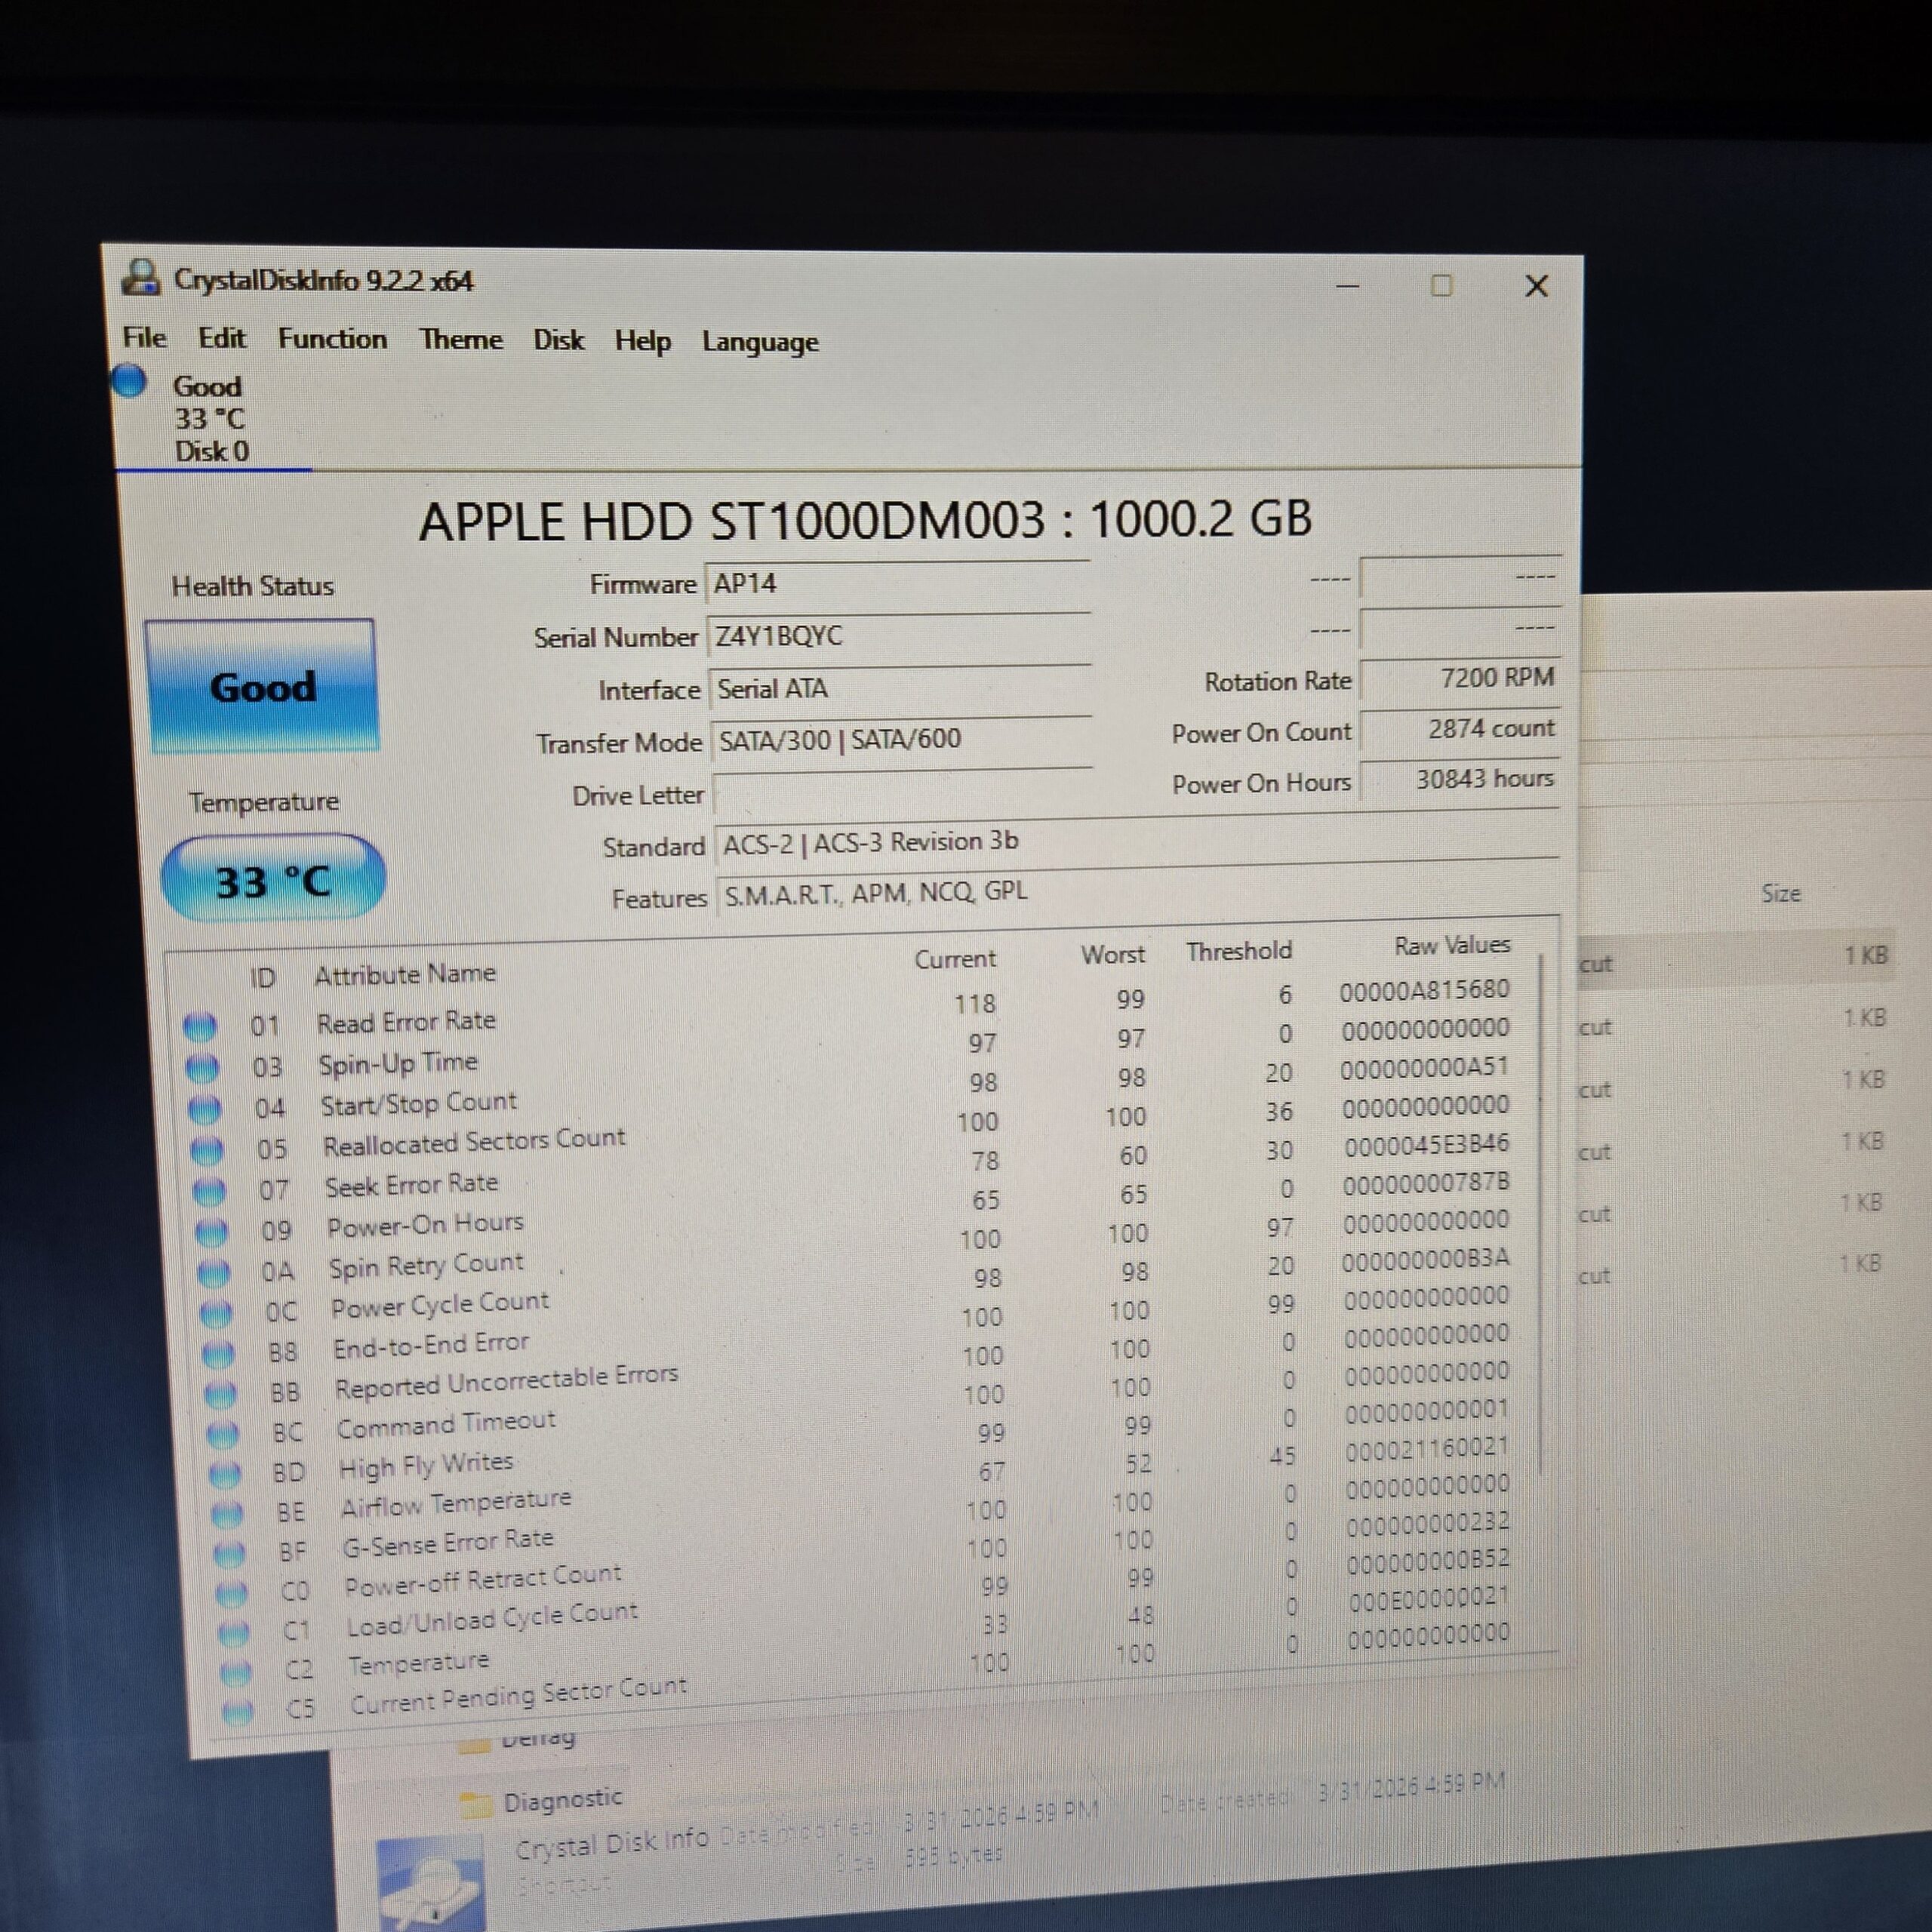Click the Raw Values column header

click(x=1451, y=945)
